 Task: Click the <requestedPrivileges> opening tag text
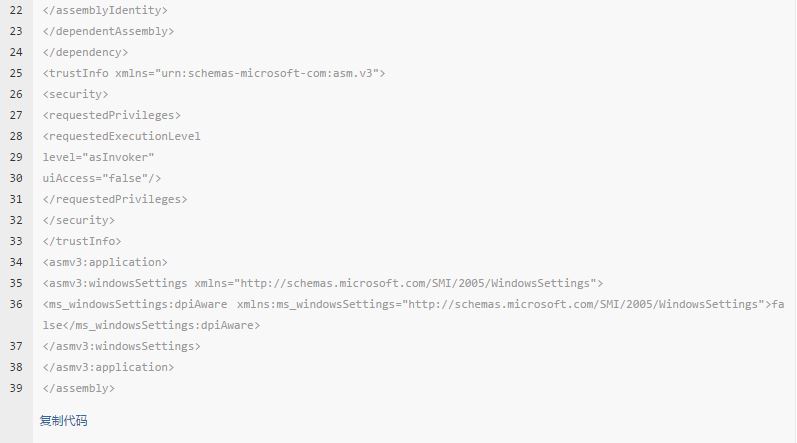pos(112,115)
